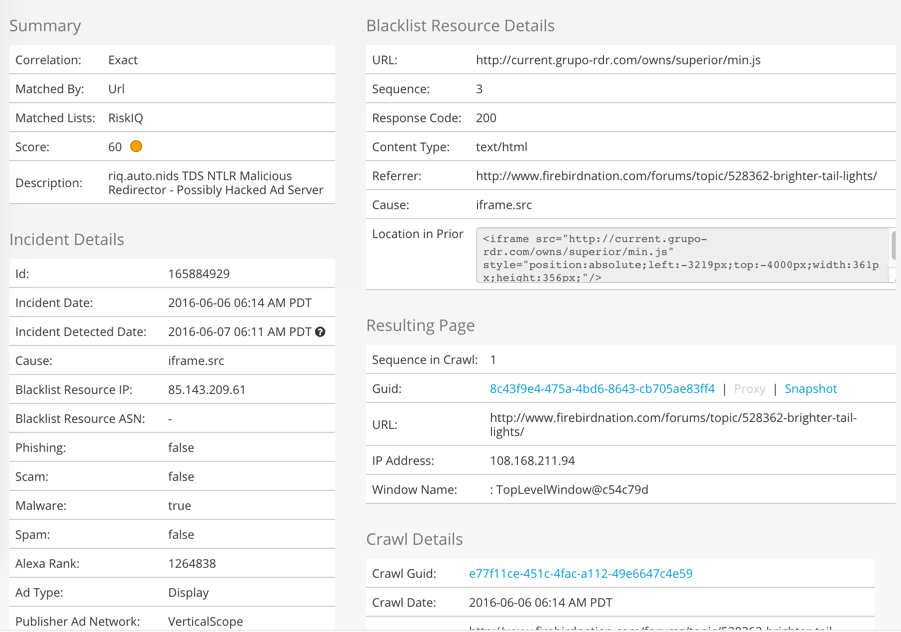Click the "Response Code:" label
This screenshot has width=901, height=632.
coord(417,118)
